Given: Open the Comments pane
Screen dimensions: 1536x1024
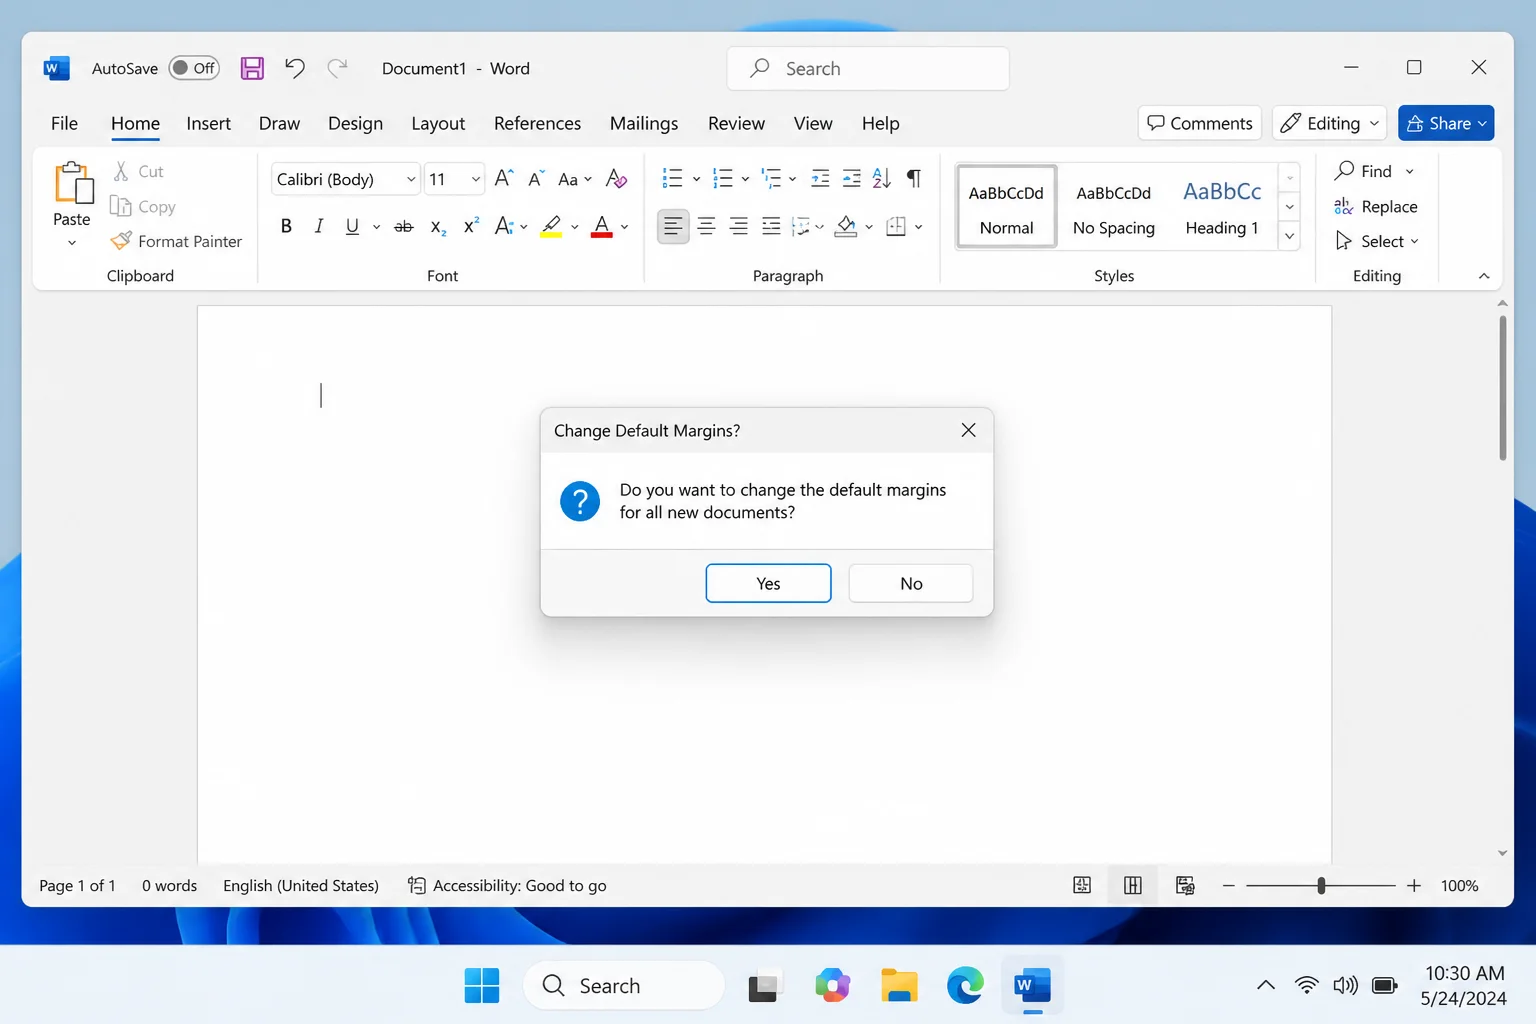Looking at the screenshot, I should pos(1199,123).
